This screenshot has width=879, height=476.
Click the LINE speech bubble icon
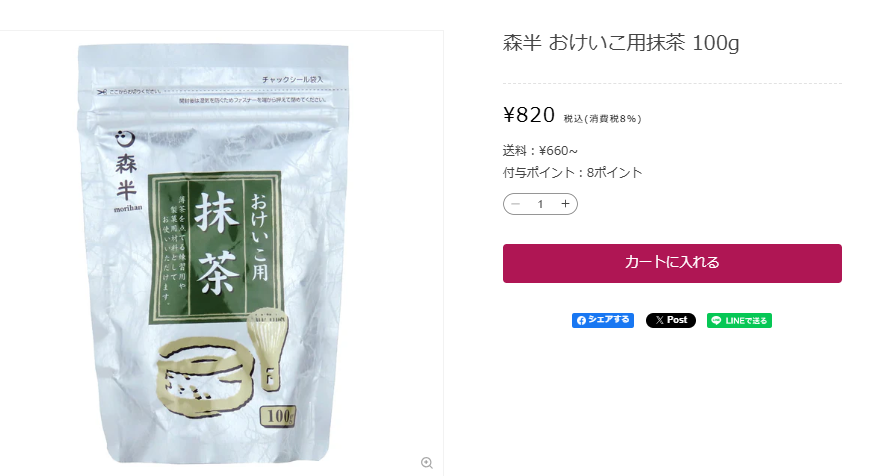[716, 320]
